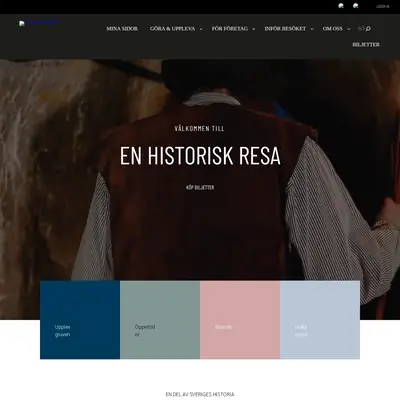
Task: Open the Mina Sidor menu item
Action: pos(122,29)
